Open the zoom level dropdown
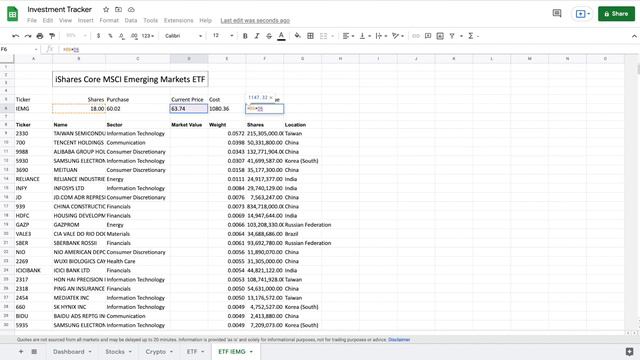Screen dimensions: 640x360 (76, 36)
